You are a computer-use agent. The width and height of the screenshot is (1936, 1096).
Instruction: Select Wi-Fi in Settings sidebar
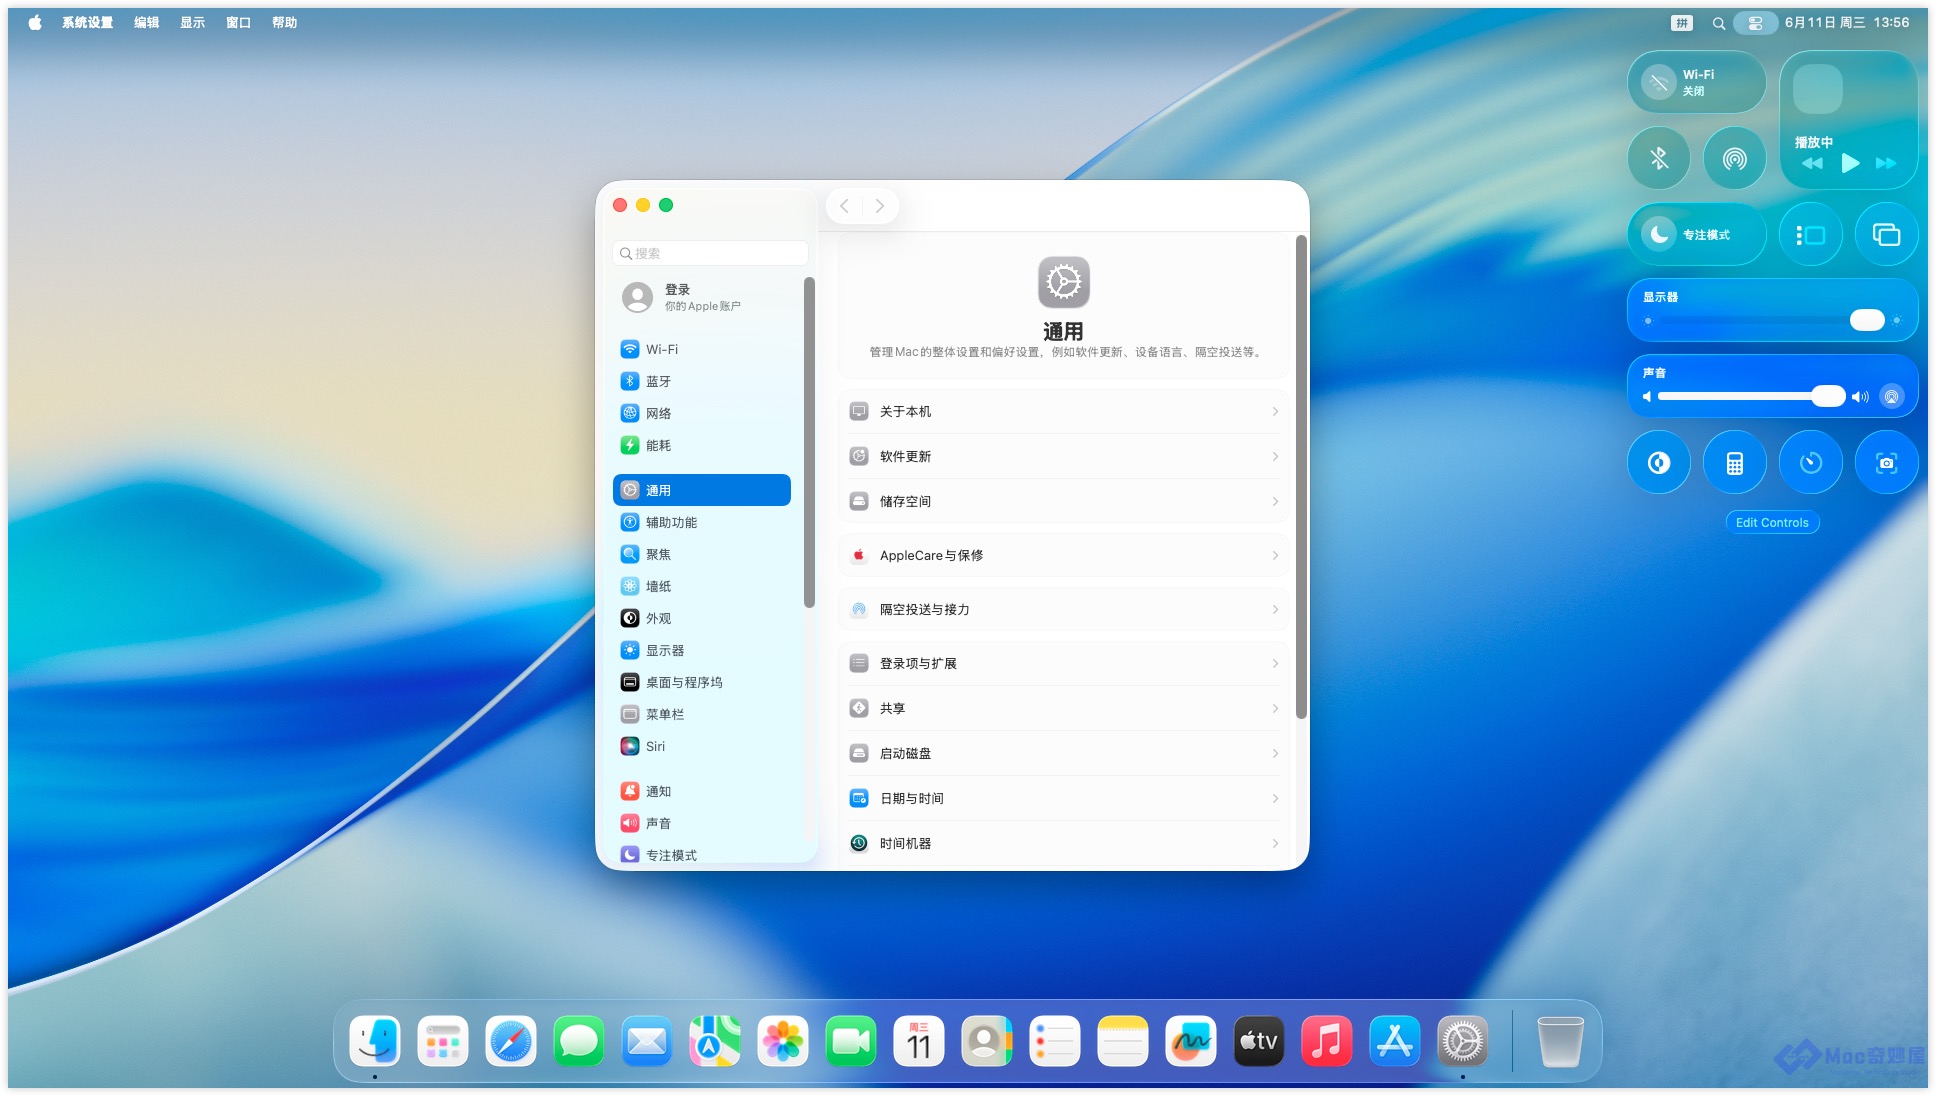pos(702,350)
